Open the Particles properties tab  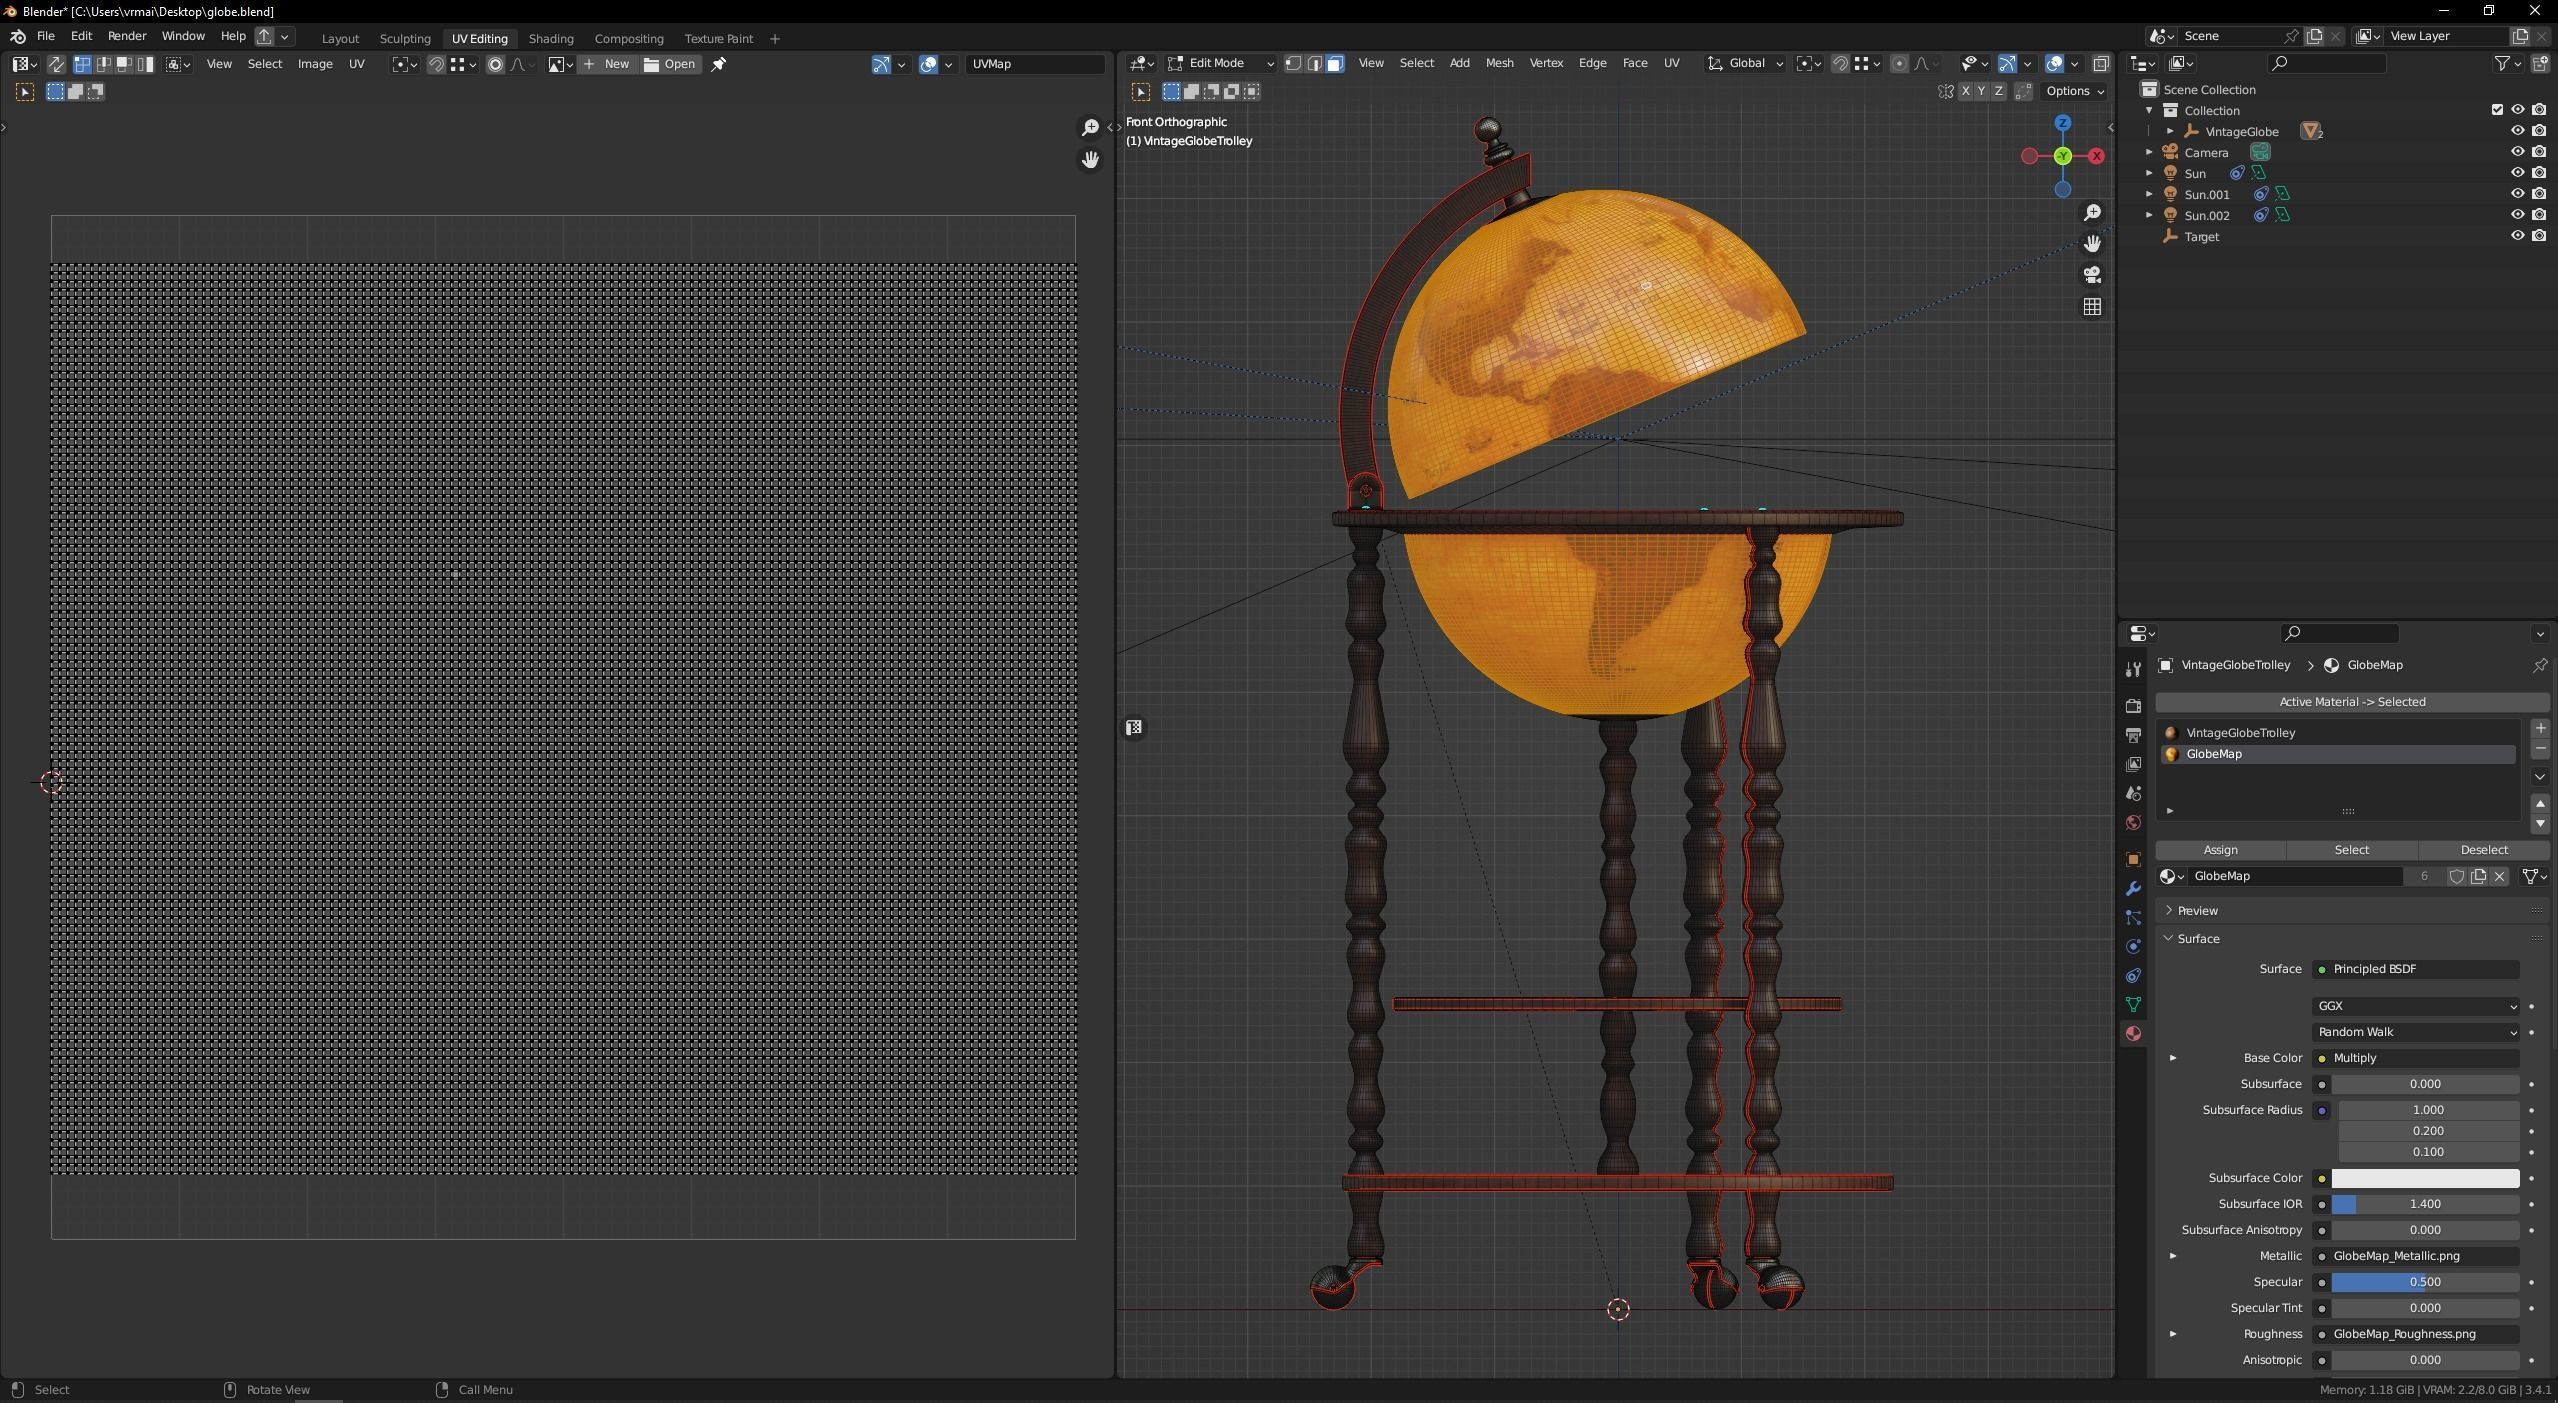2133,917
